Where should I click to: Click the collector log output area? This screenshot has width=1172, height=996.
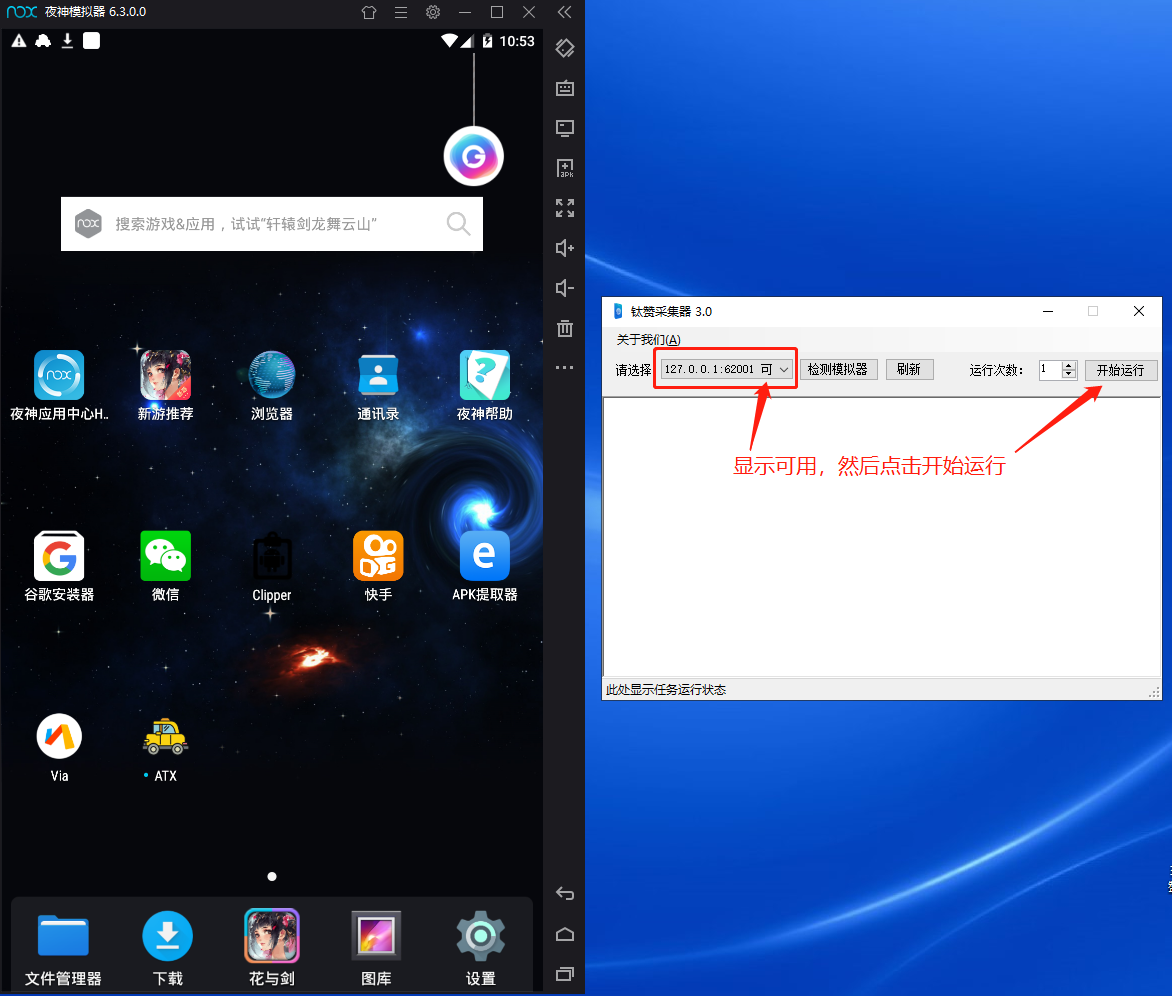pyautogui.click(x=881, y=536)
